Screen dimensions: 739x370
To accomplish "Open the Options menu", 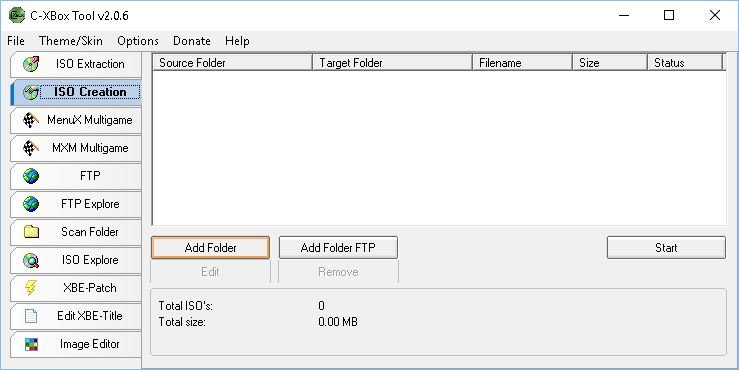I will tap(138, 41).
